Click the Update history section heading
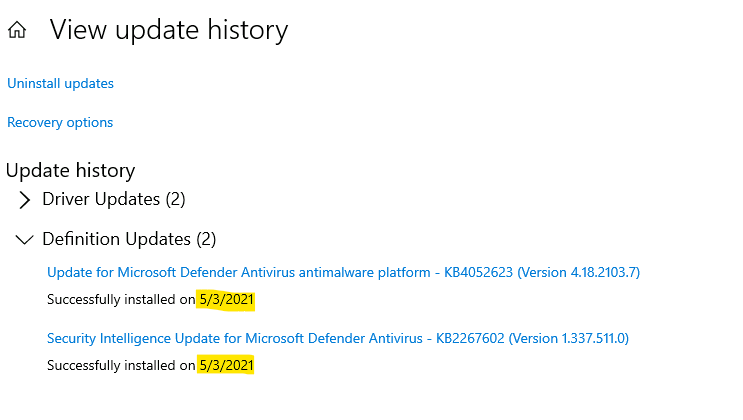This screenshot has height=420, width=743. tap(70, 171)
